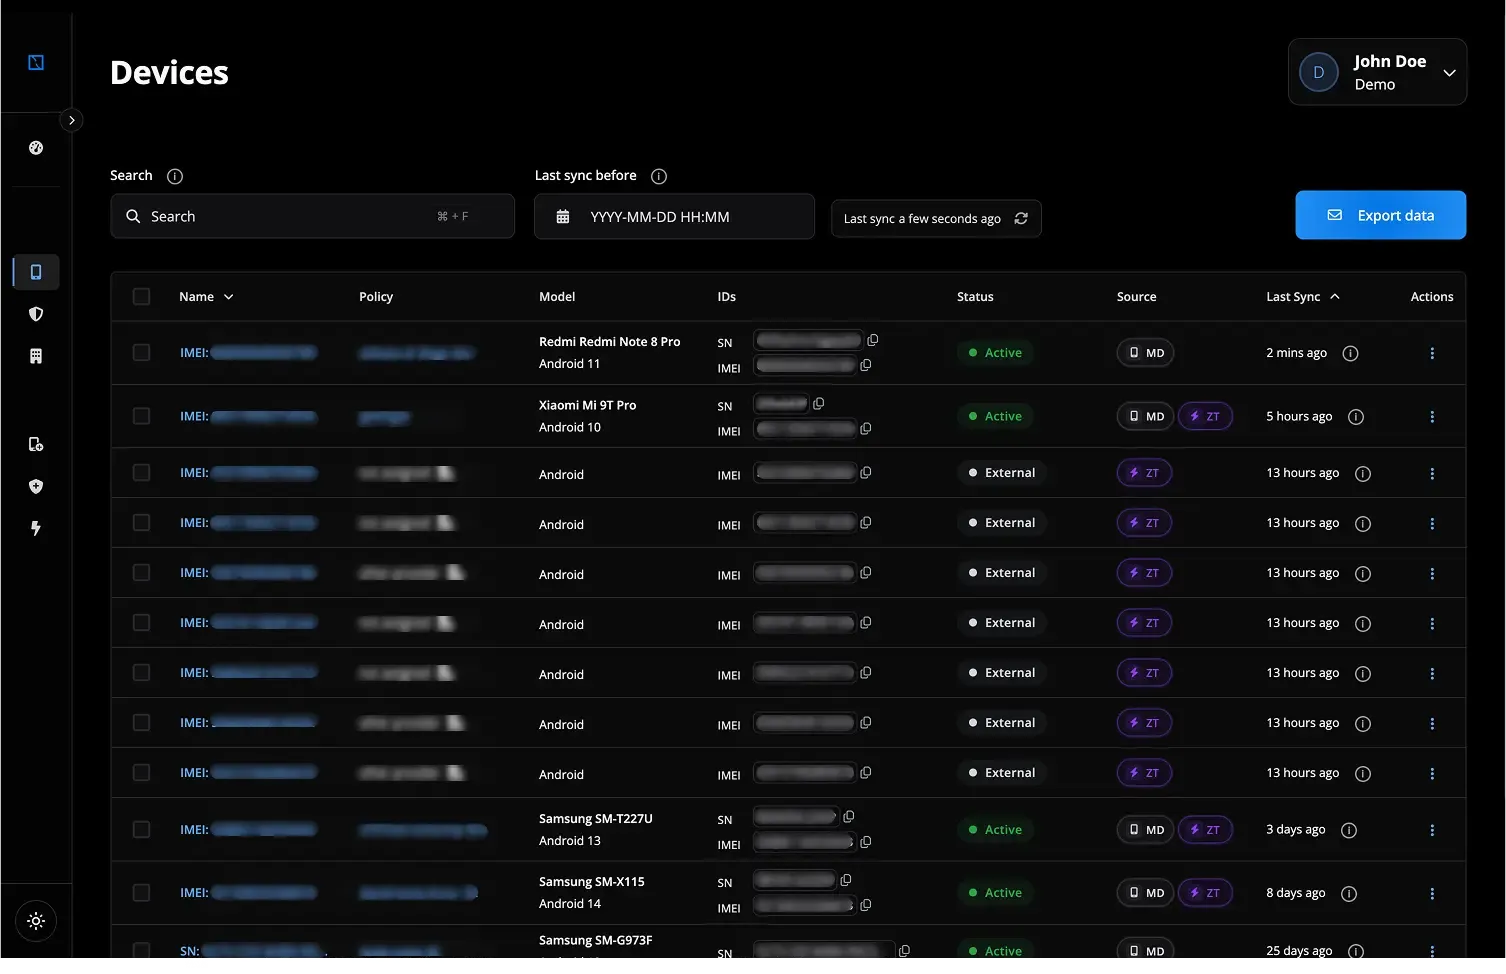Expand the sidebar with arrow button
Viewport: 1506px width, 974px height.
[71, 120]
